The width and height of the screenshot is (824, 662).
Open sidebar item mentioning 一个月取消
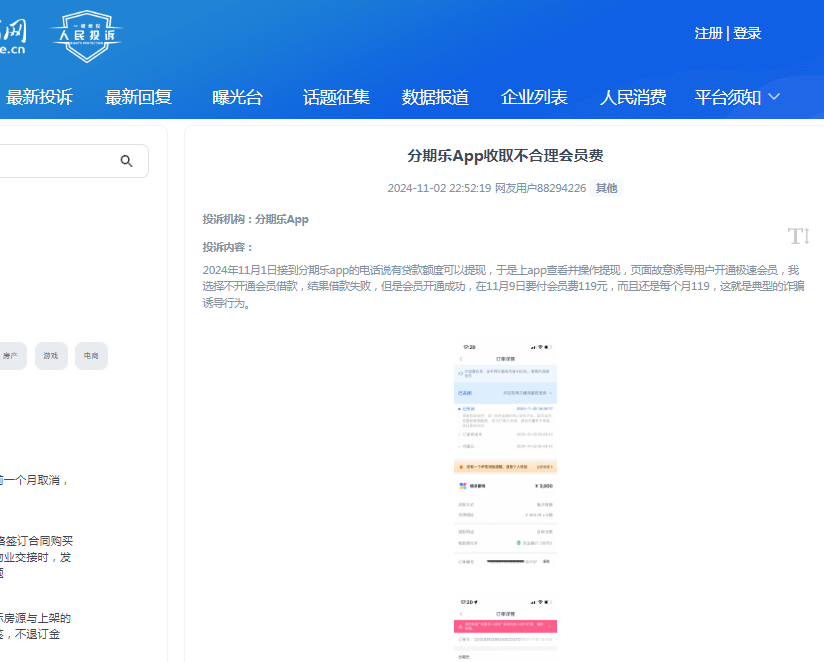pyautogui.click(x=33, y=480)
